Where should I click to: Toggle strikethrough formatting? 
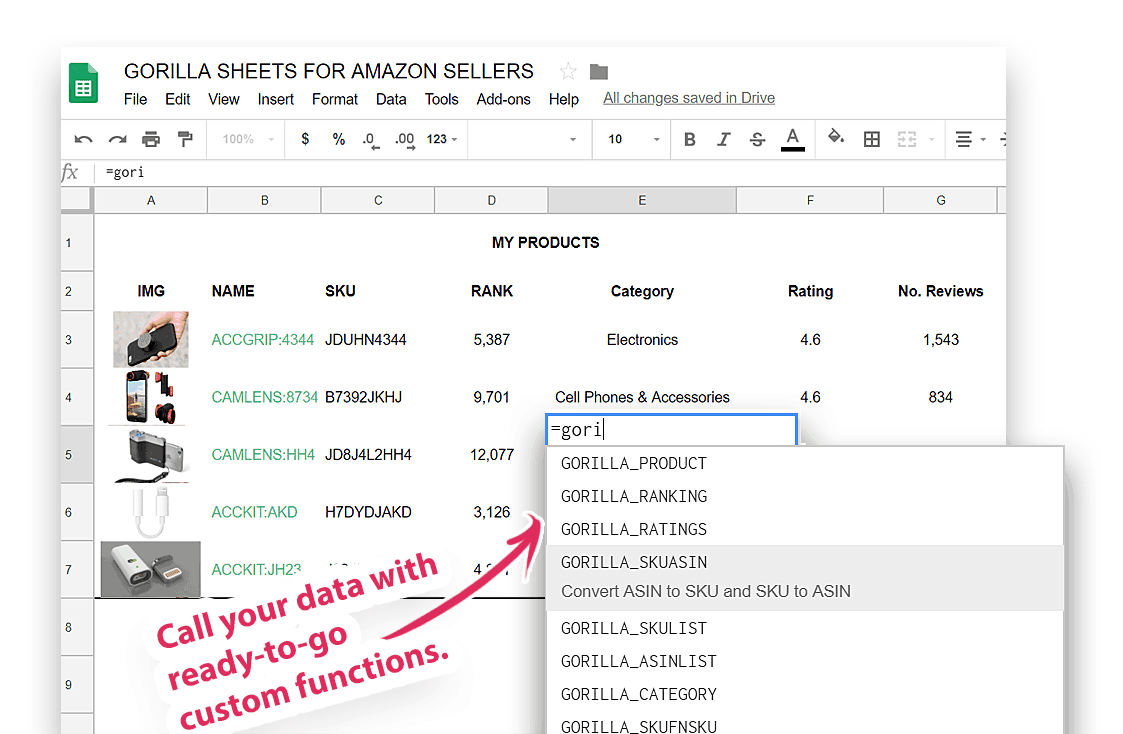tap(757, 139)
